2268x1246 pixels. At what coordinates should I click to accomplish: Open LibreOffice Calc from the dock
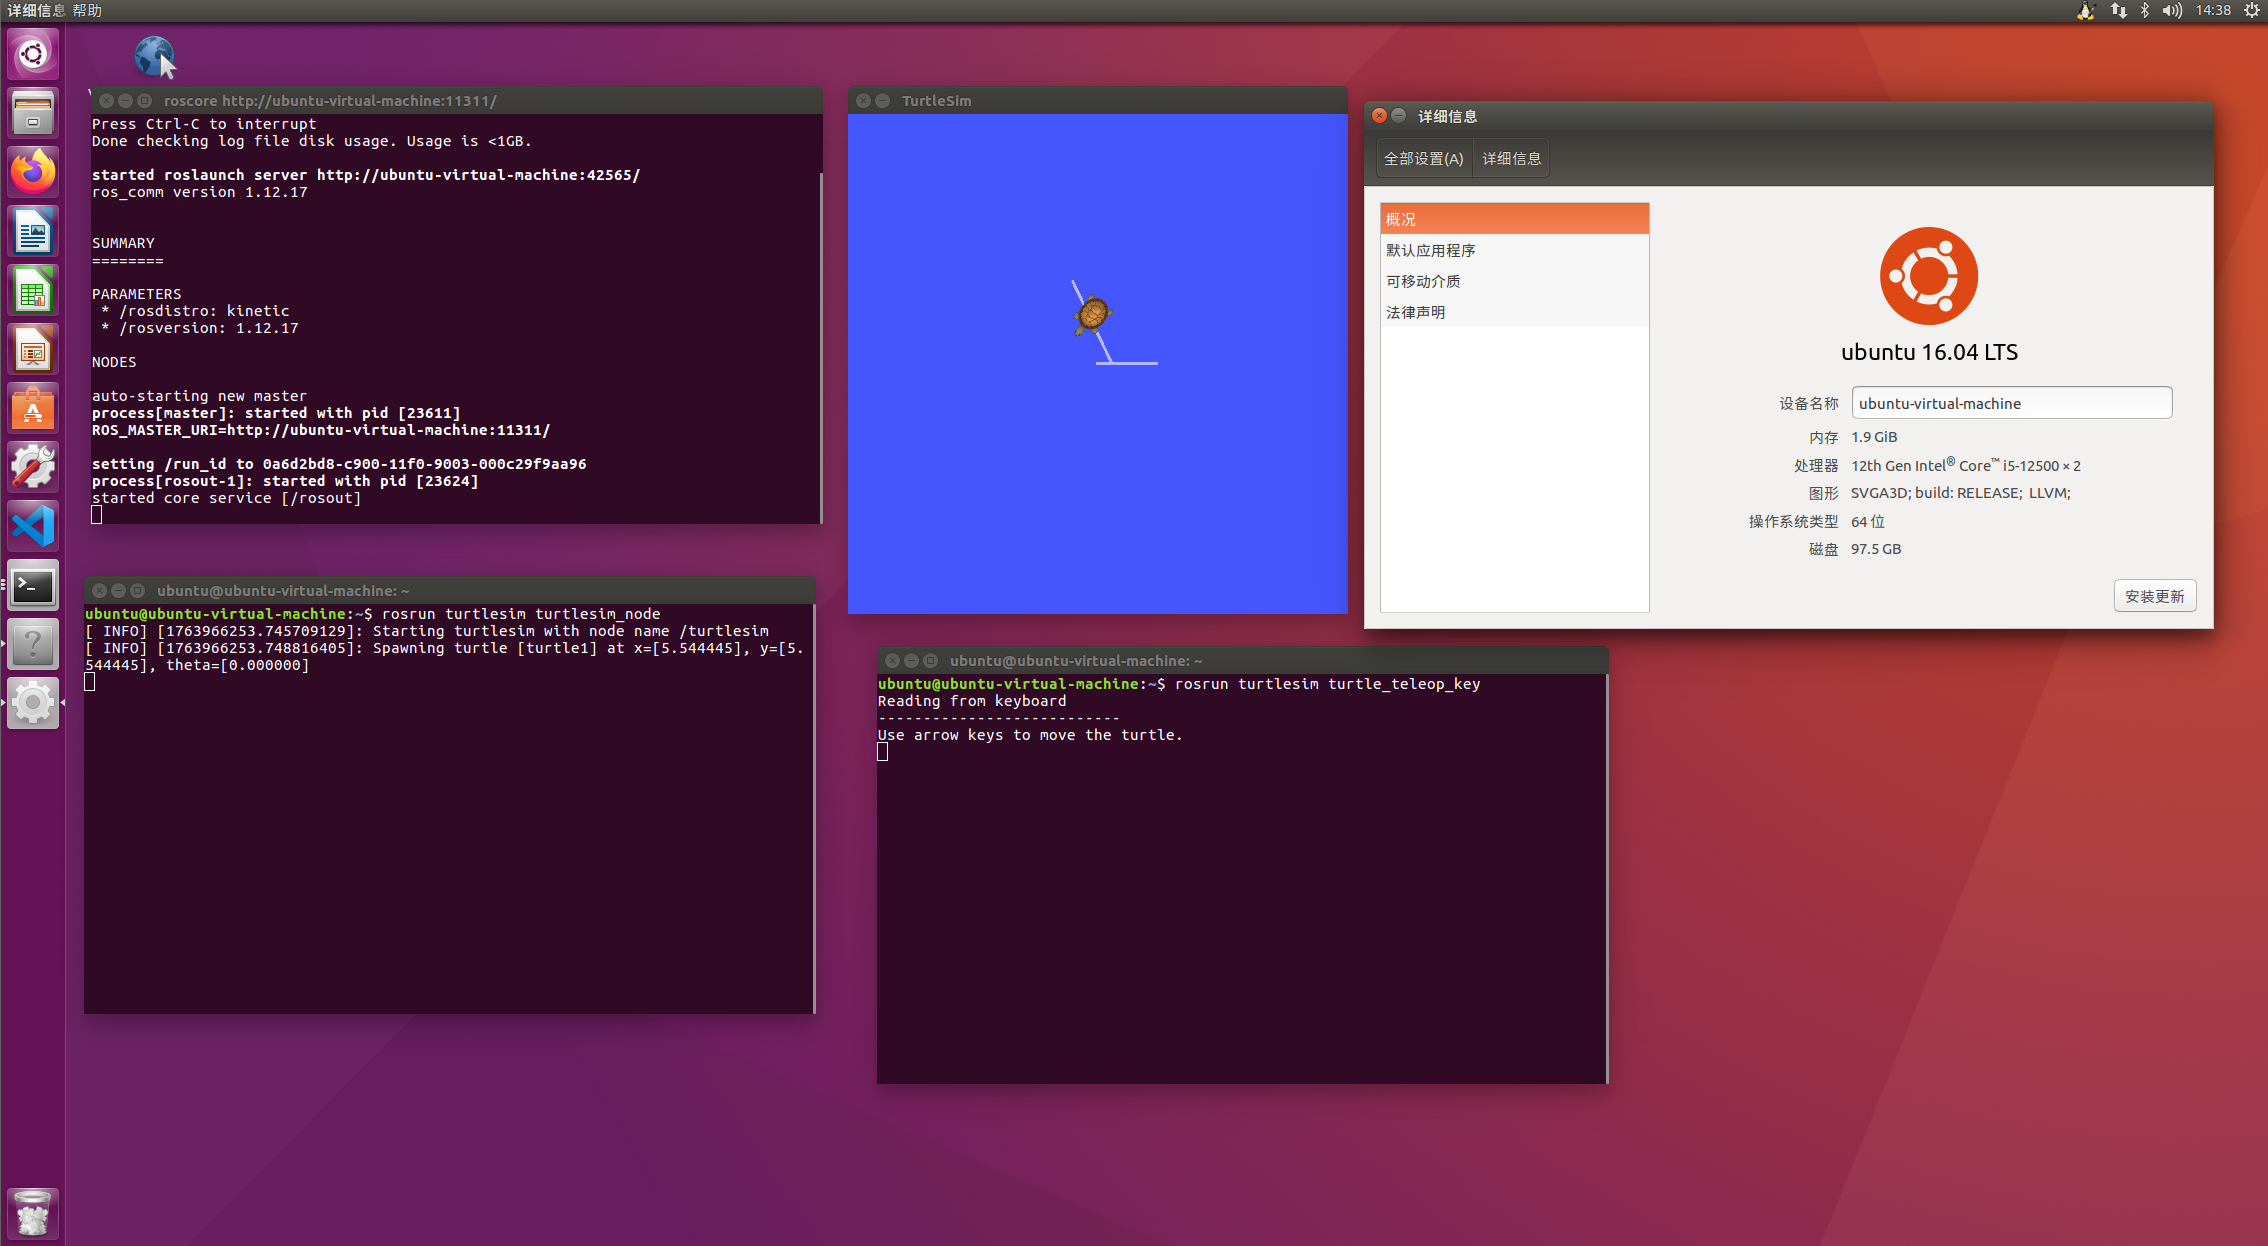[x=33, y=291]
